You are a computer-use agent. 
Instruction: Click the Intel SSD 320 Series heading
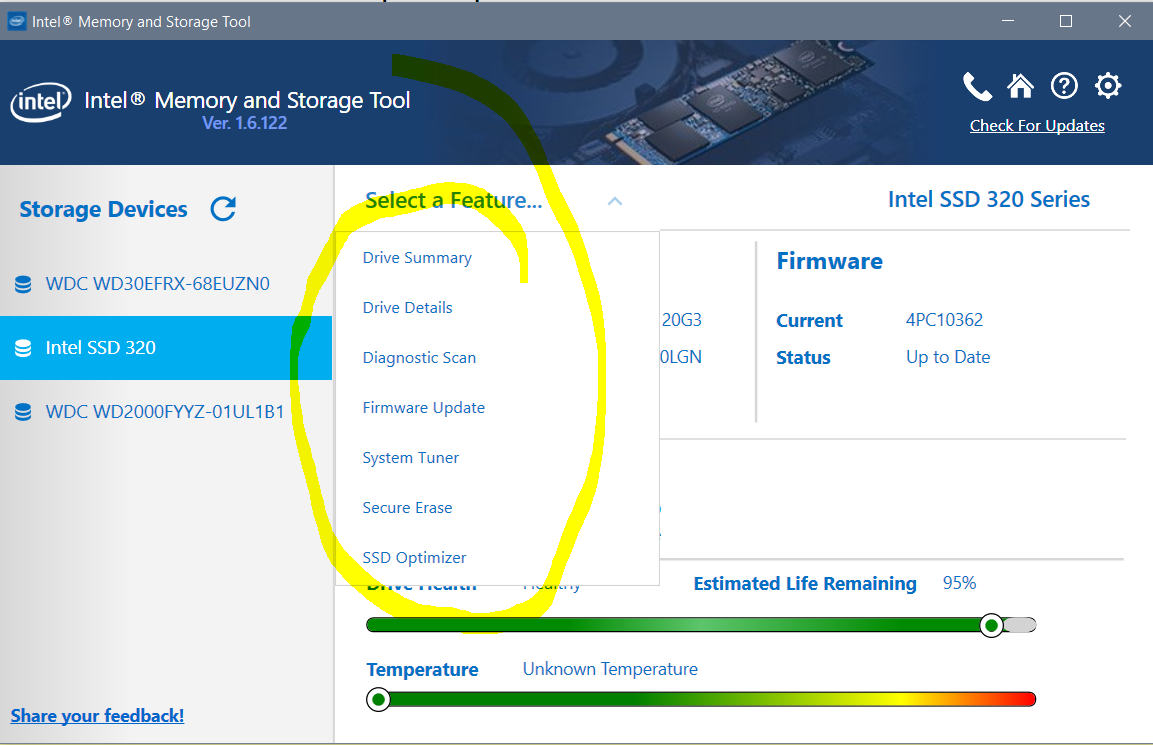coord(989,199)
